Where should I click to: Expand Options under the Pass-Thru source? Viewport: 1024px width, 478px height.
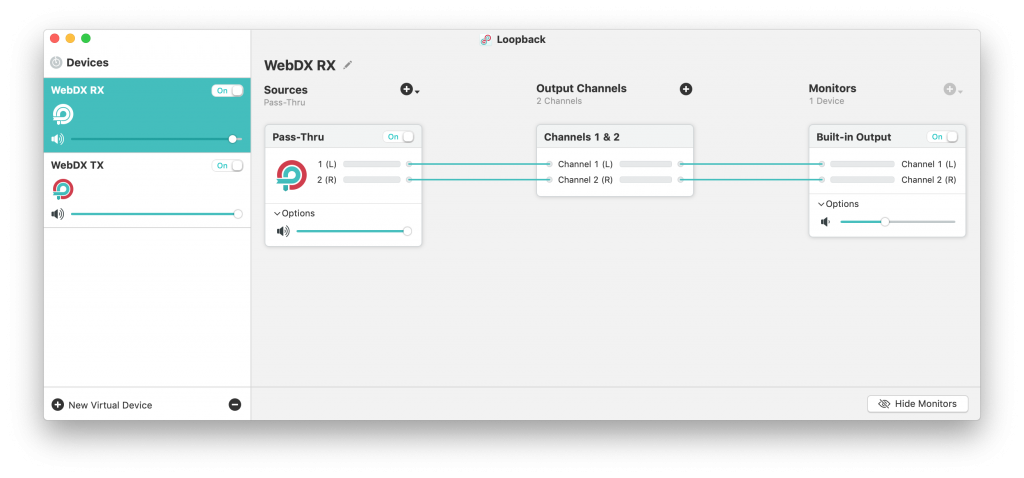[294, 214]
